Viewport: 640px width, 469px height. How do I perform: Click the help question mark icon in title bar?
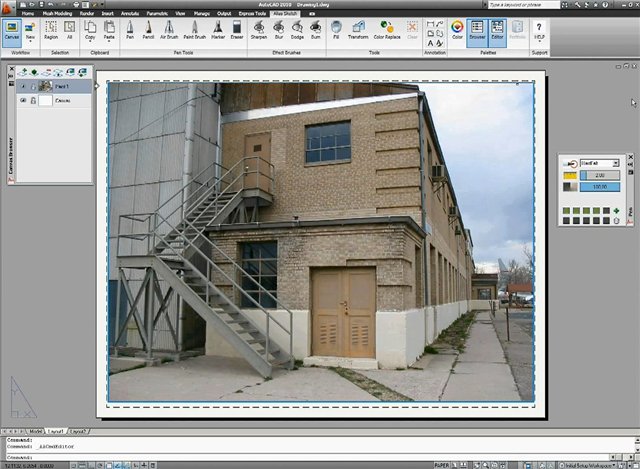(605, 5)
